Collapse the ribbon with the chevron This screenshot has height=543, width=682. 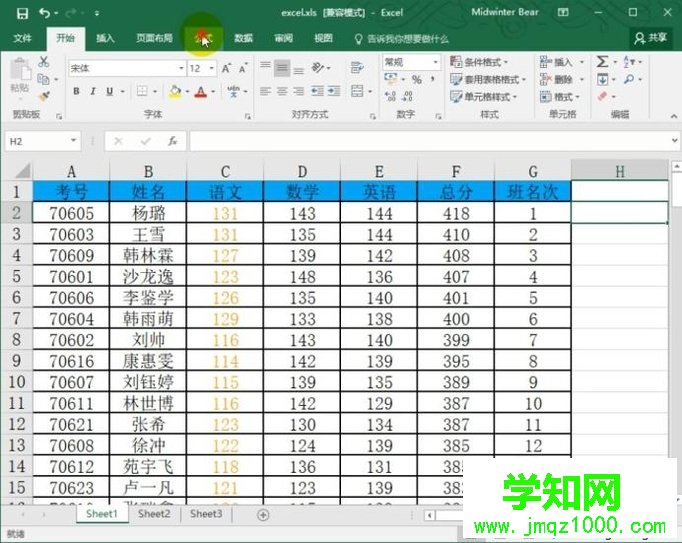pyautogui.click(x=673, y=116)
